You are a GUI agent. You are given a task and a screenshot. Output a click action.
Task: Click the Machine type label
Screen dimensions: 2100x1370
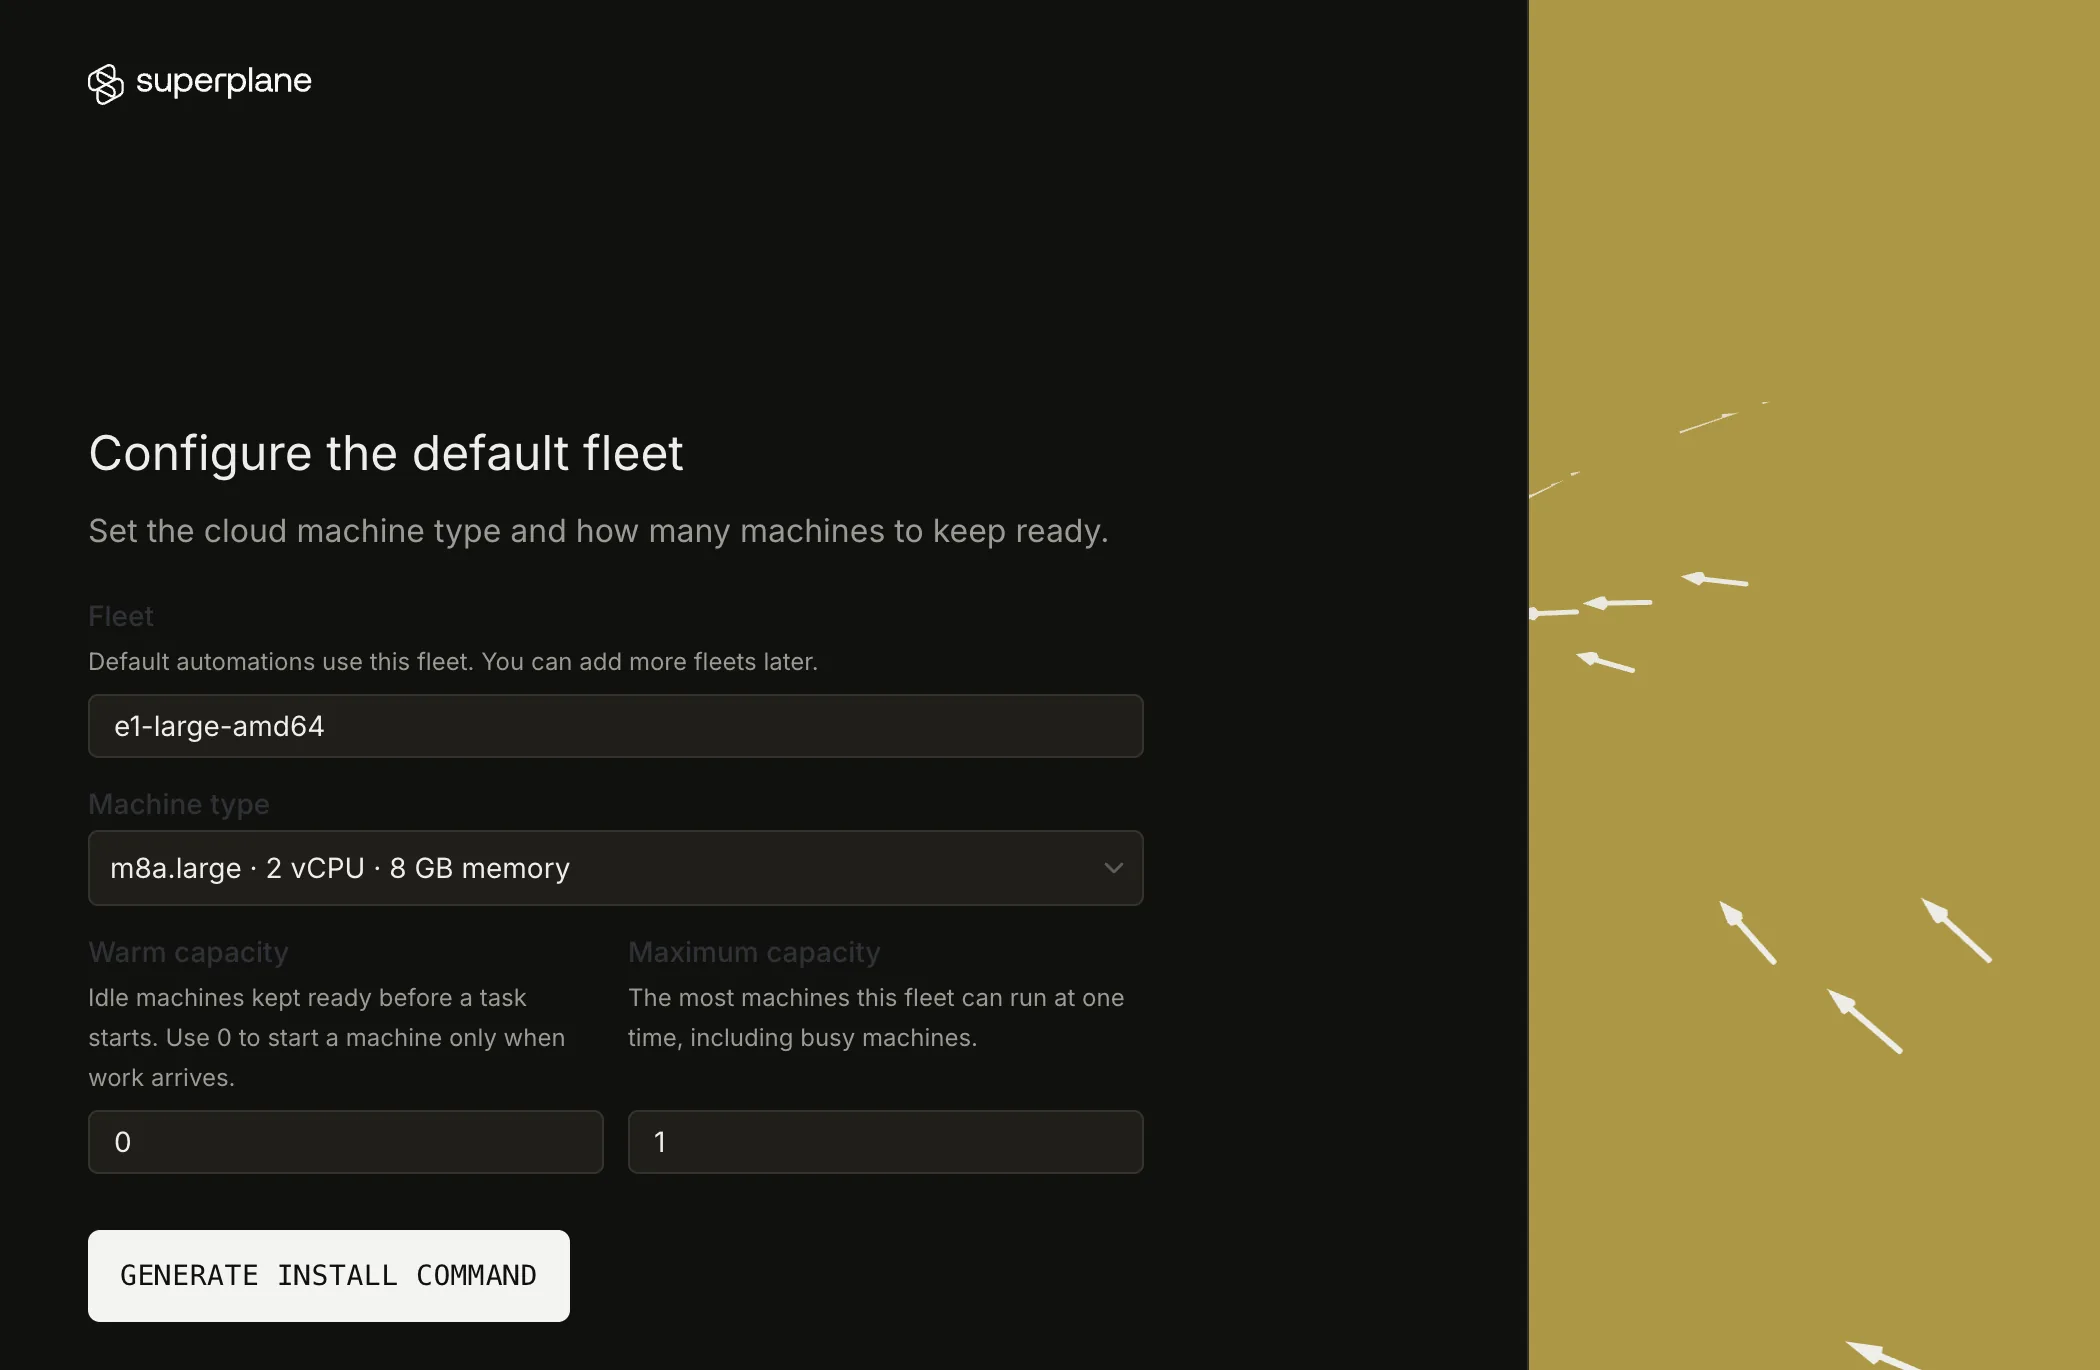tap(179, 804)
